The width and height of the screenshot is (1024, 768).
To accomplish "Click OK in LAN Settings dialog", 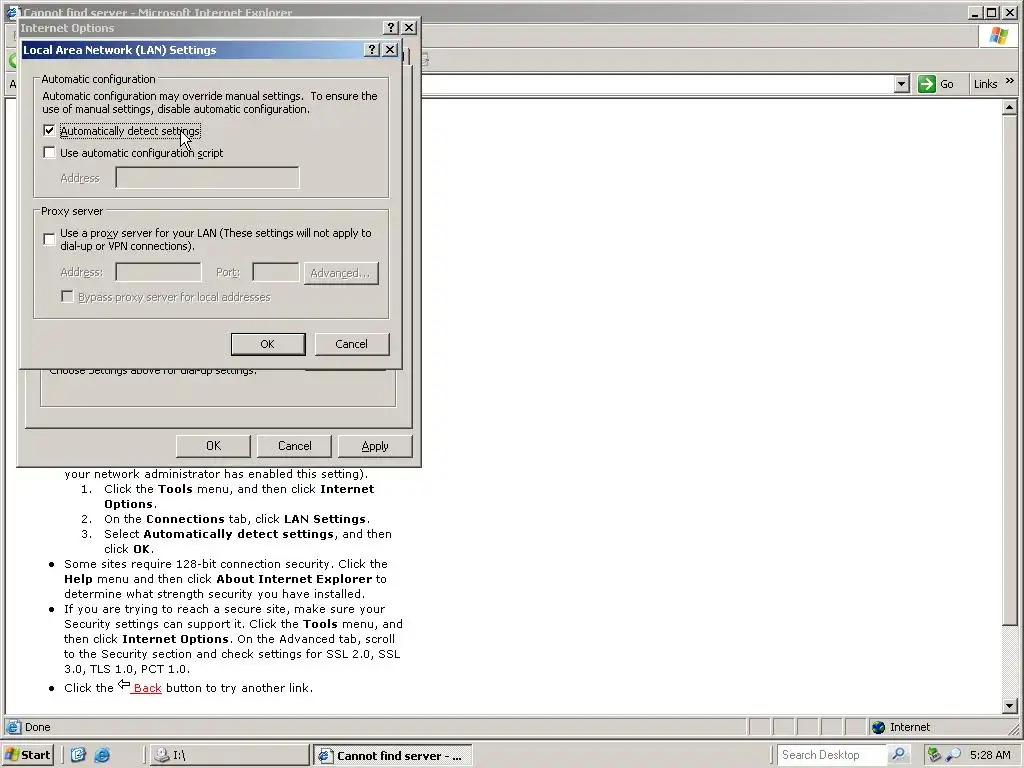I will (x=268, y=344).
